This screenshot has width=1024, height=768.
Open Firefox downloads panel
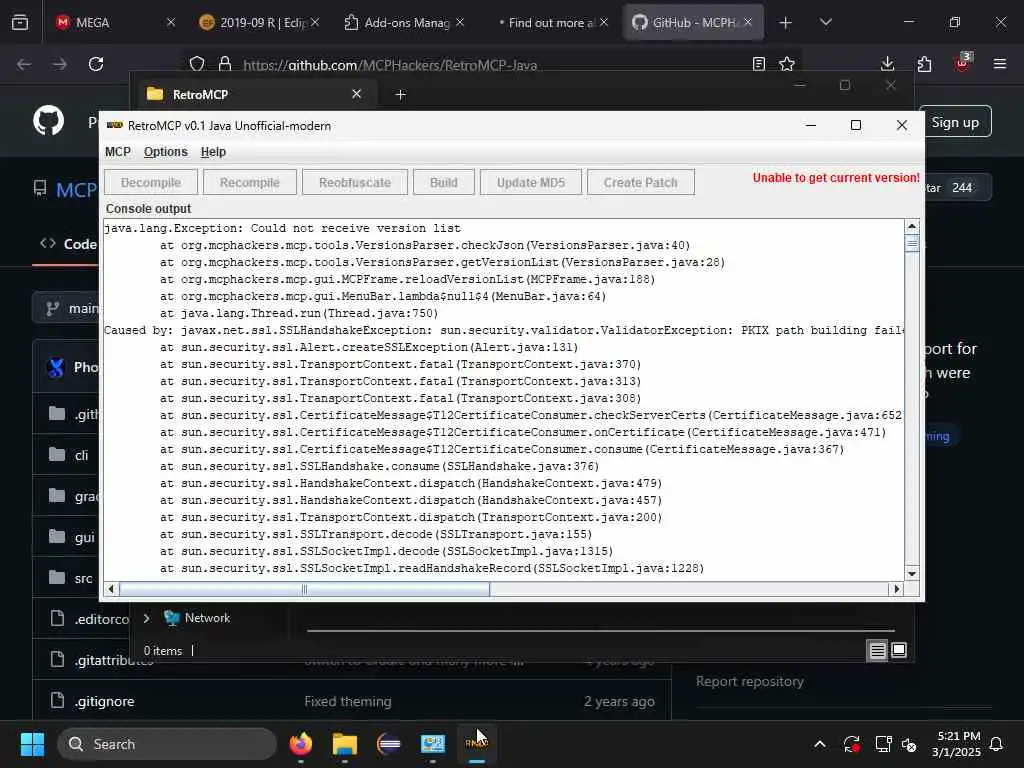coord(887,64)
